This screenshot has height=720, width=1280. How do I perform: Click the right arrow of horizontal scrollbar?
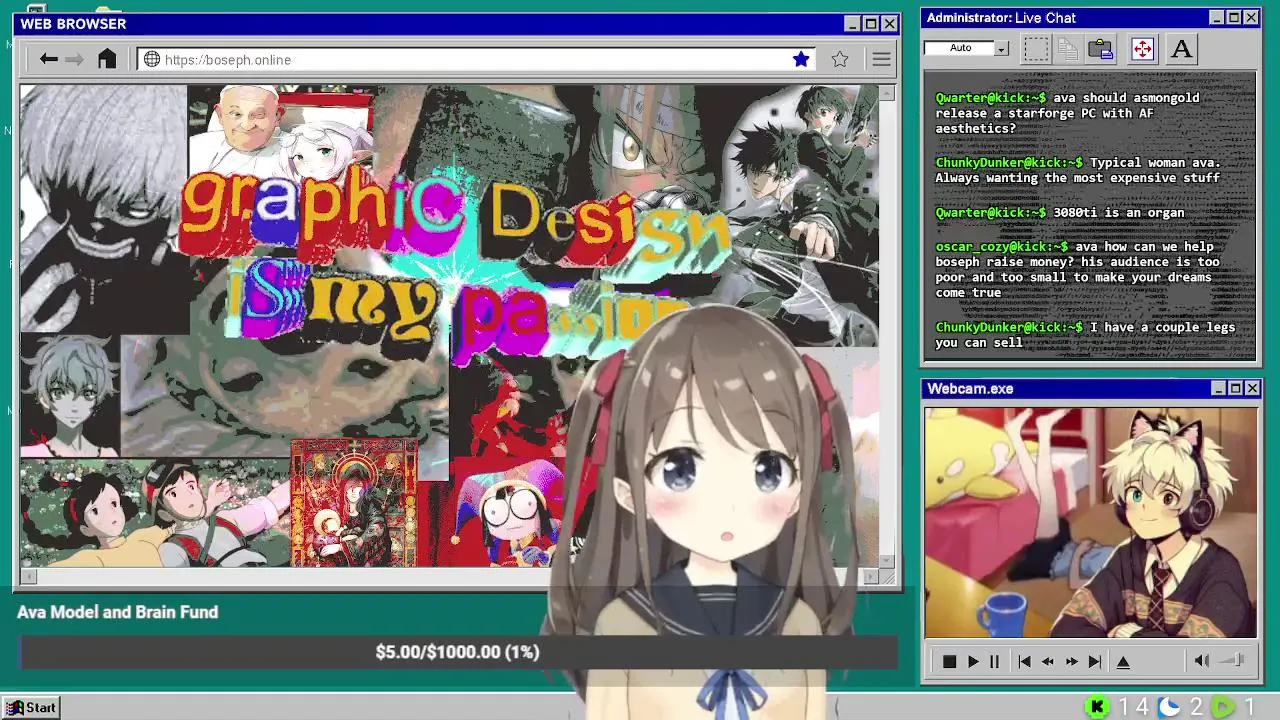pyautogui.click(x=871, y=576)
